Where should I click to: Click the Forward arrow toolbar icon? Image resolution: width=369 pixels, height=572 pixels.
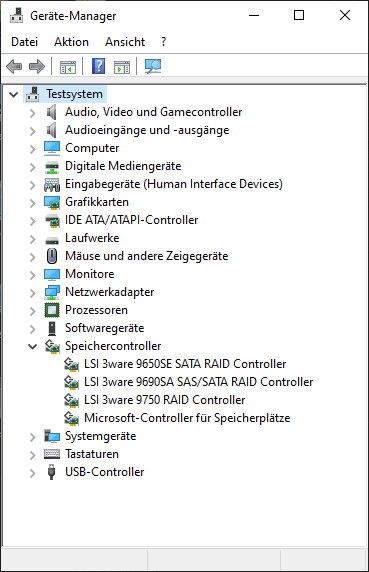coord(37,66)
